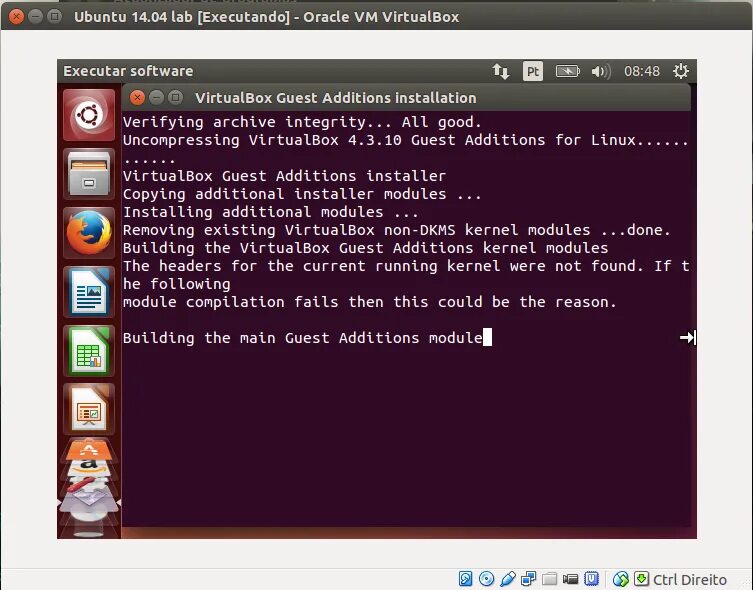Maximize the Guest Additions installation window
This screenshot has width=753, height=590.
click(x=175, y=98)
